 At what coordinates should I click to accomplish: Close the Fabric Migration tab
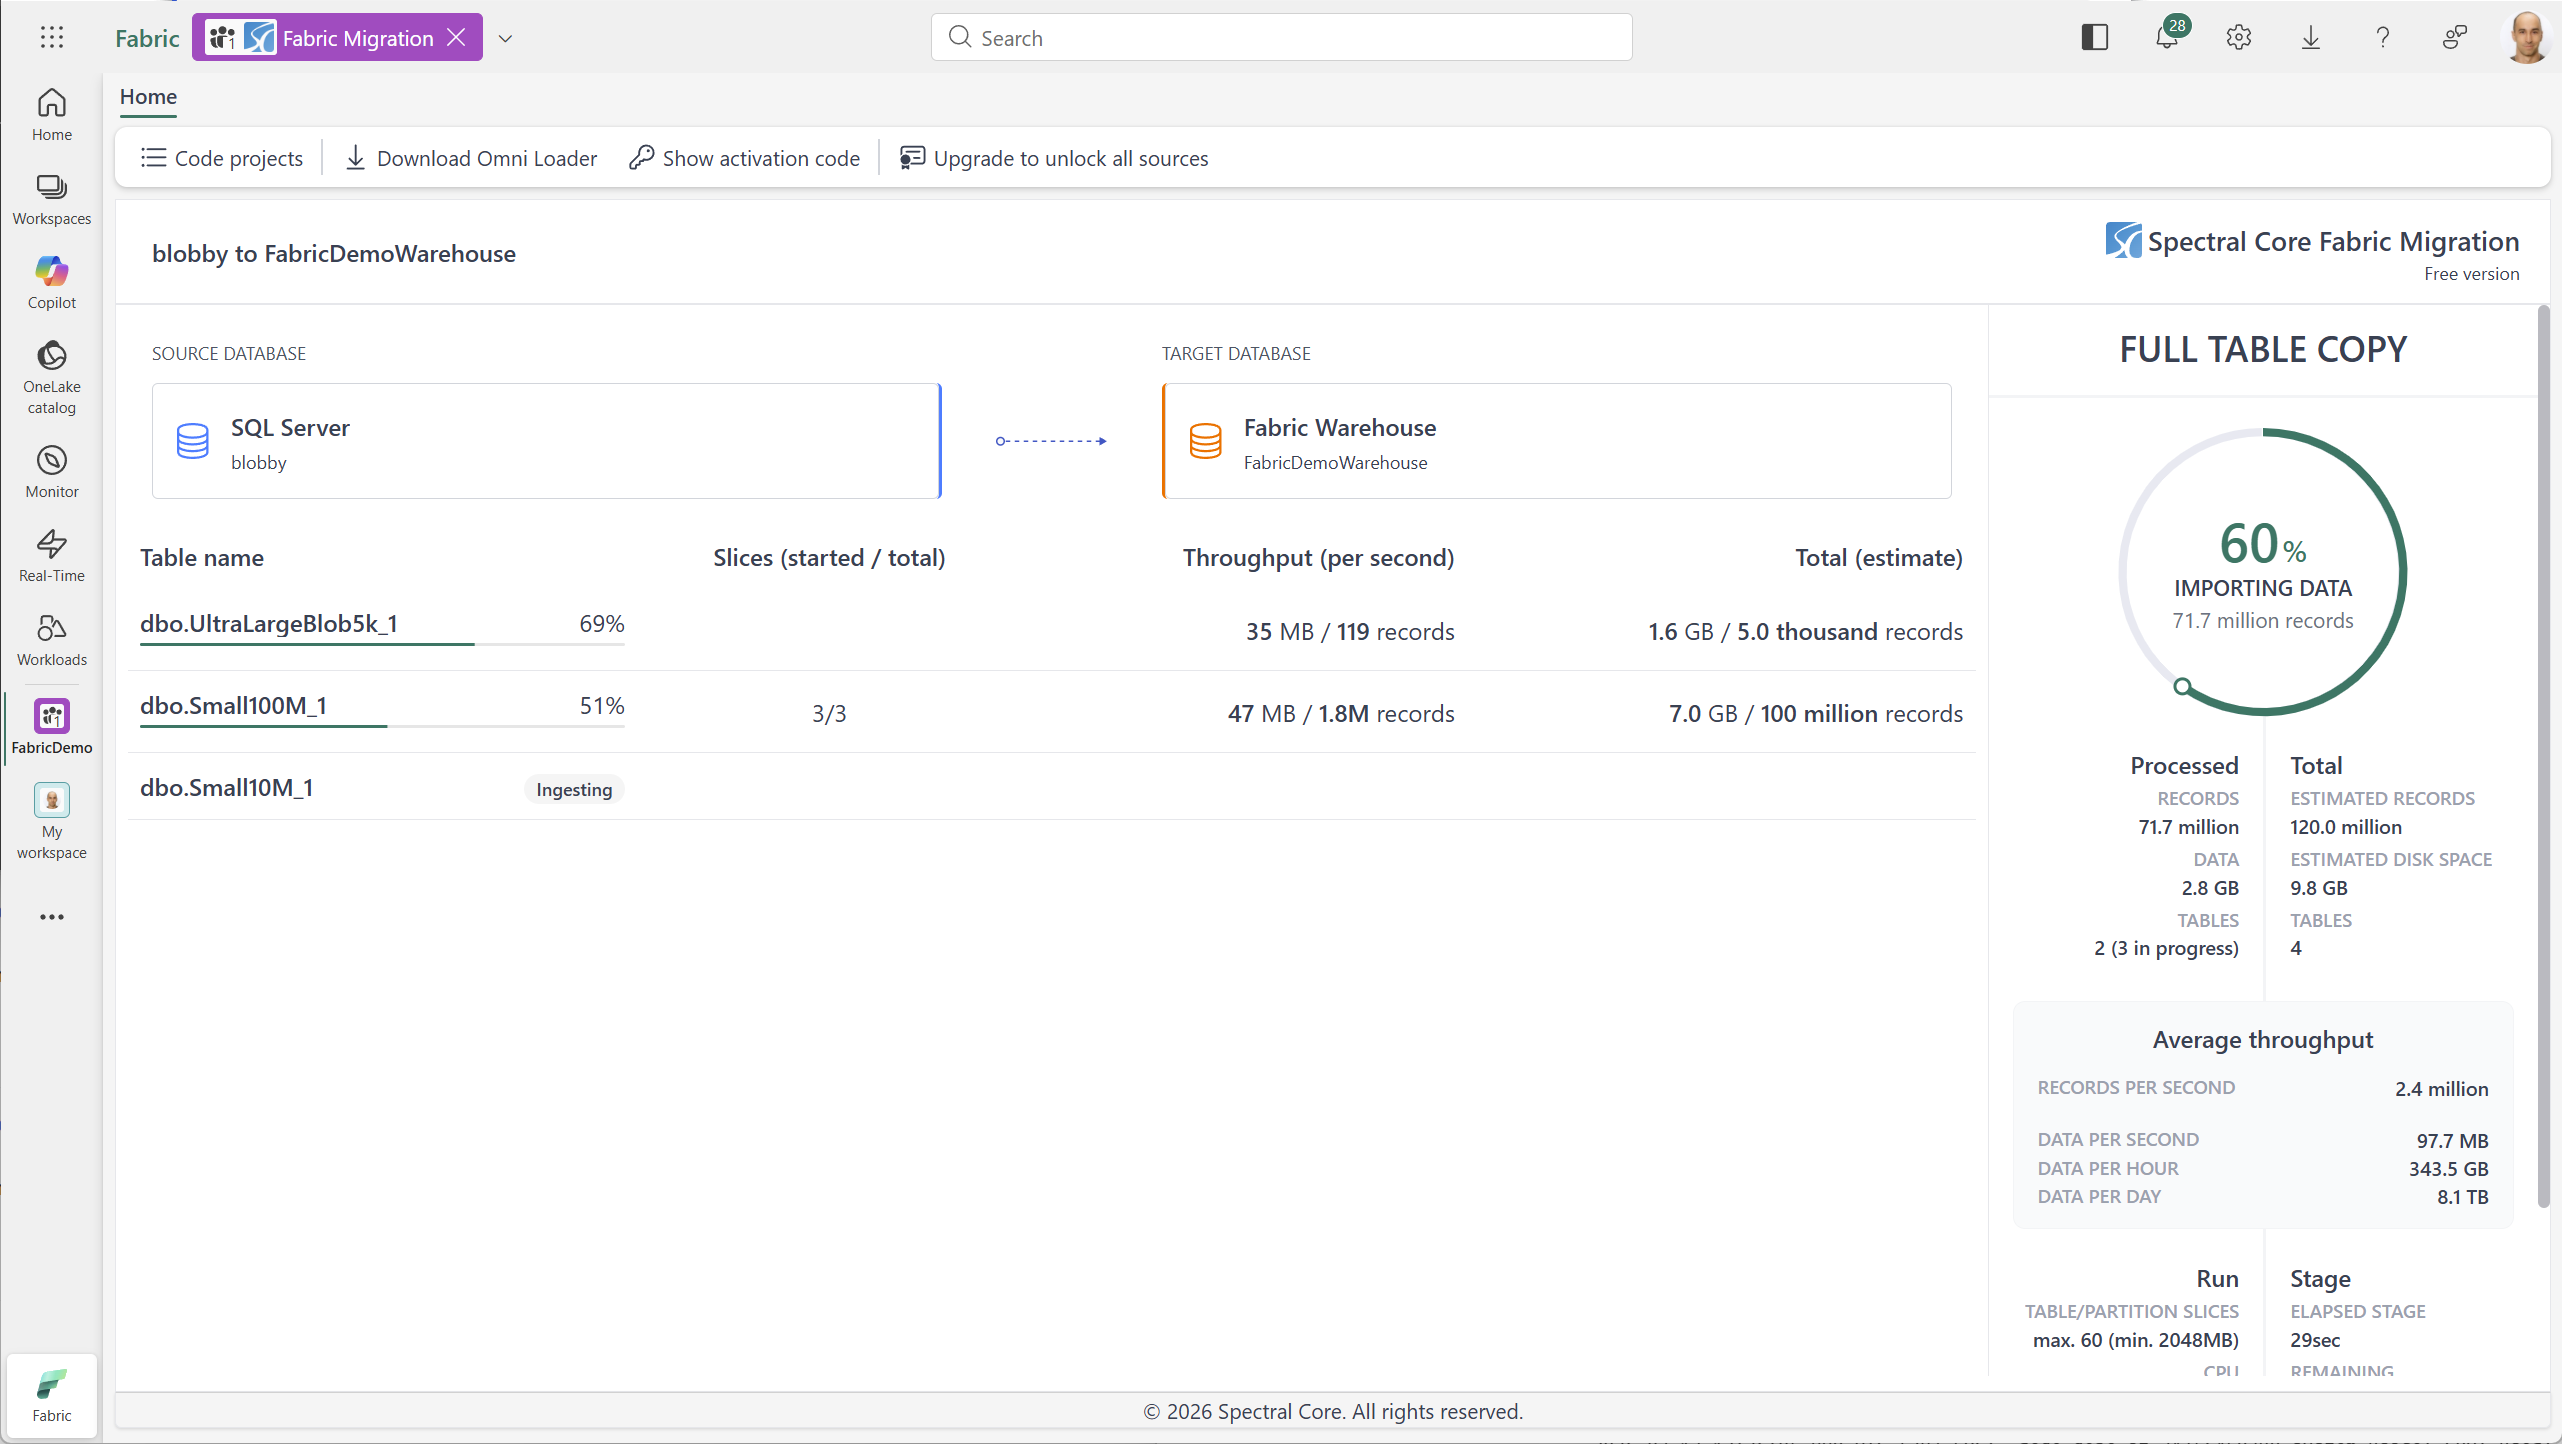[x=457, y=38]
